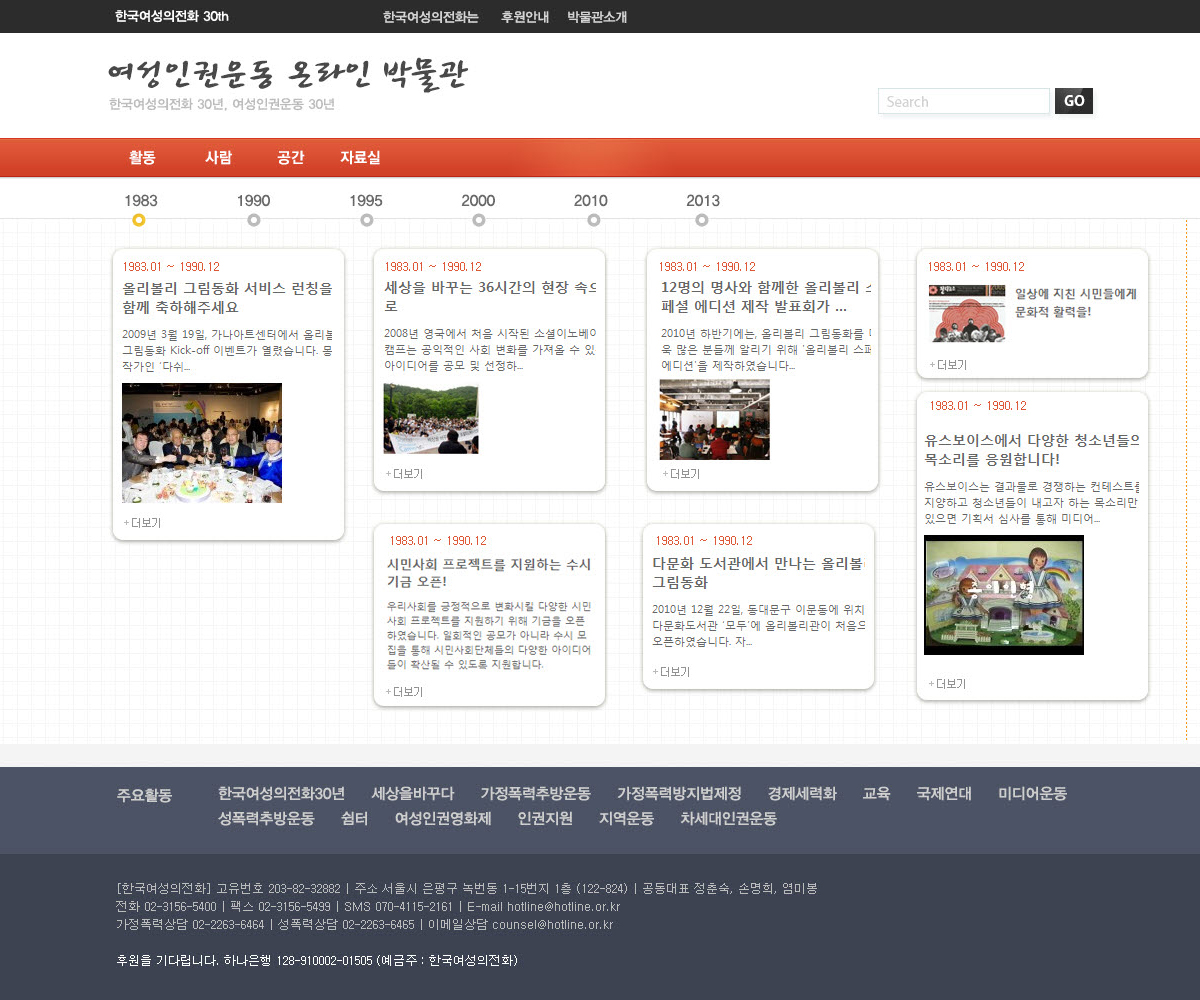
Task: Jump to 1990 on the timeline
Action: 254,219
